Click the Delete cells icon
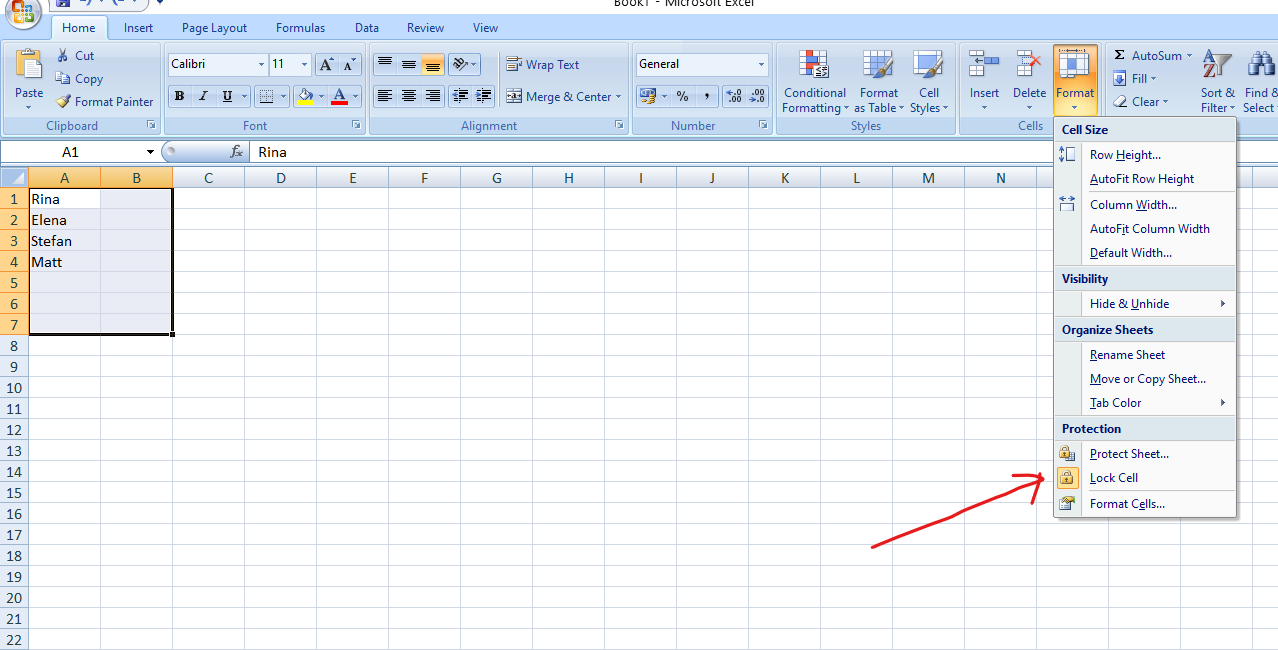The image size is (1278, 650). 1029,66
